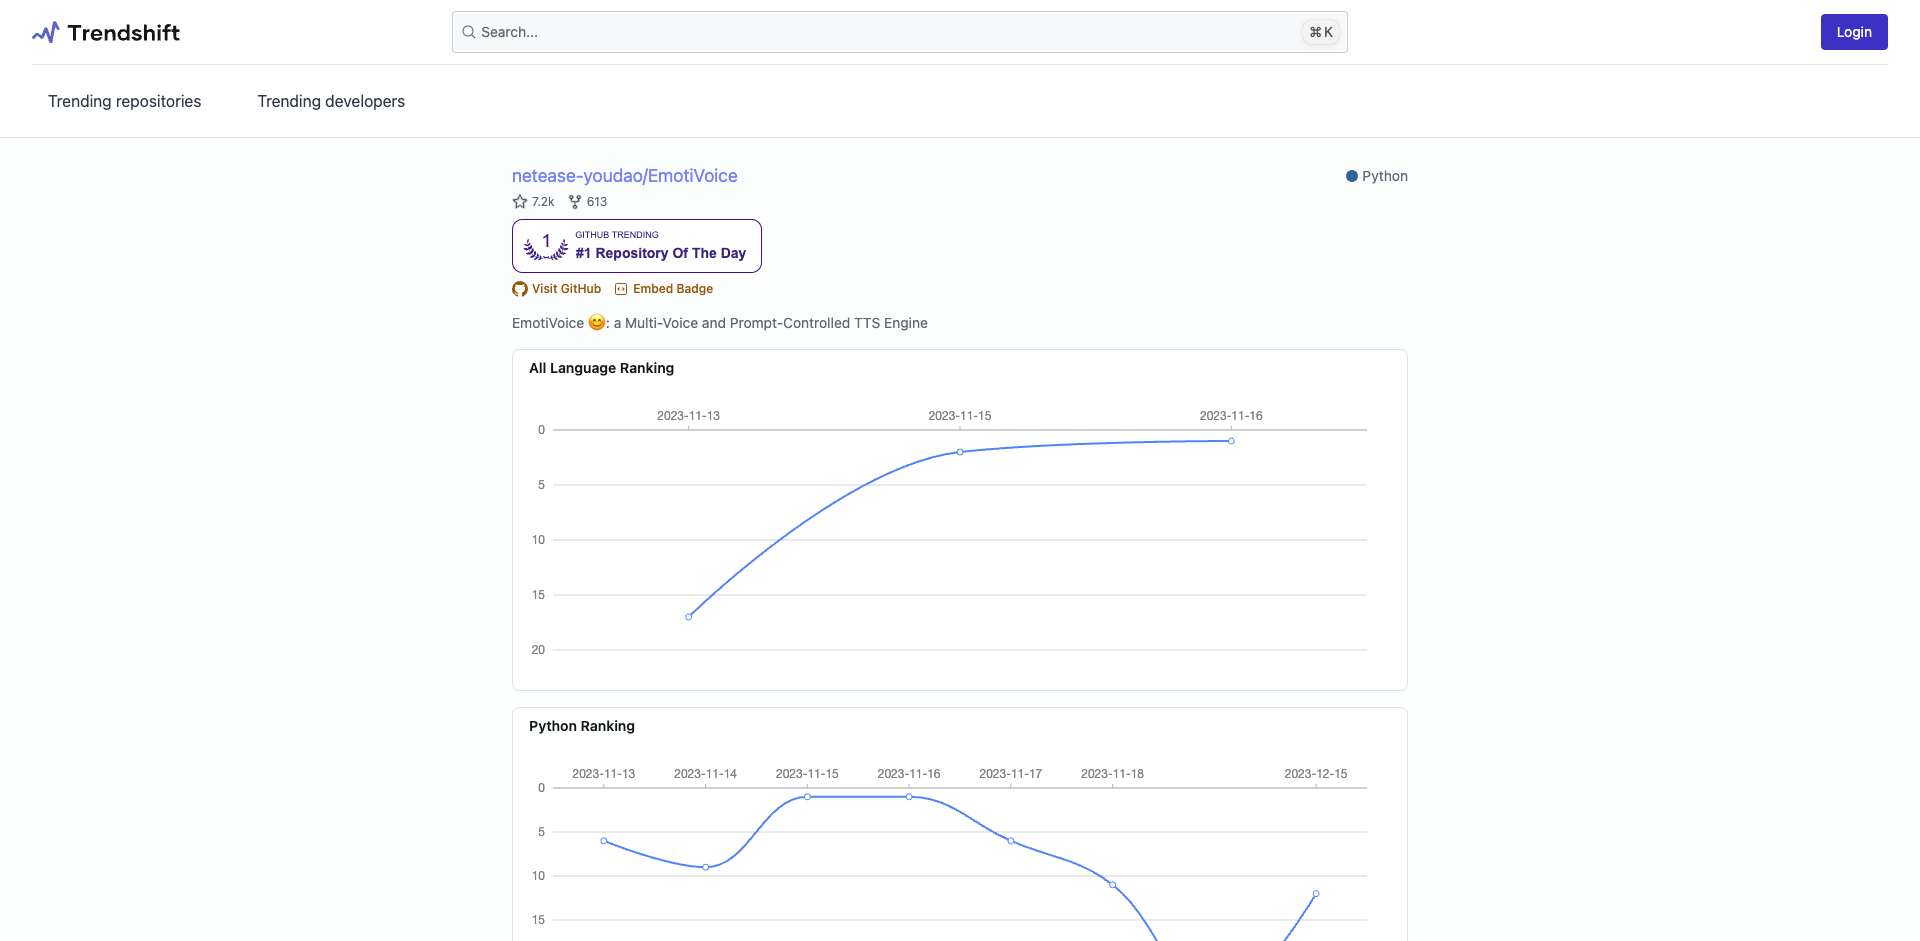The height and width of the screenshot is (941, 1920).
Task: Click the Login button
Action: pyautogui.click(x=1853, y=32)
